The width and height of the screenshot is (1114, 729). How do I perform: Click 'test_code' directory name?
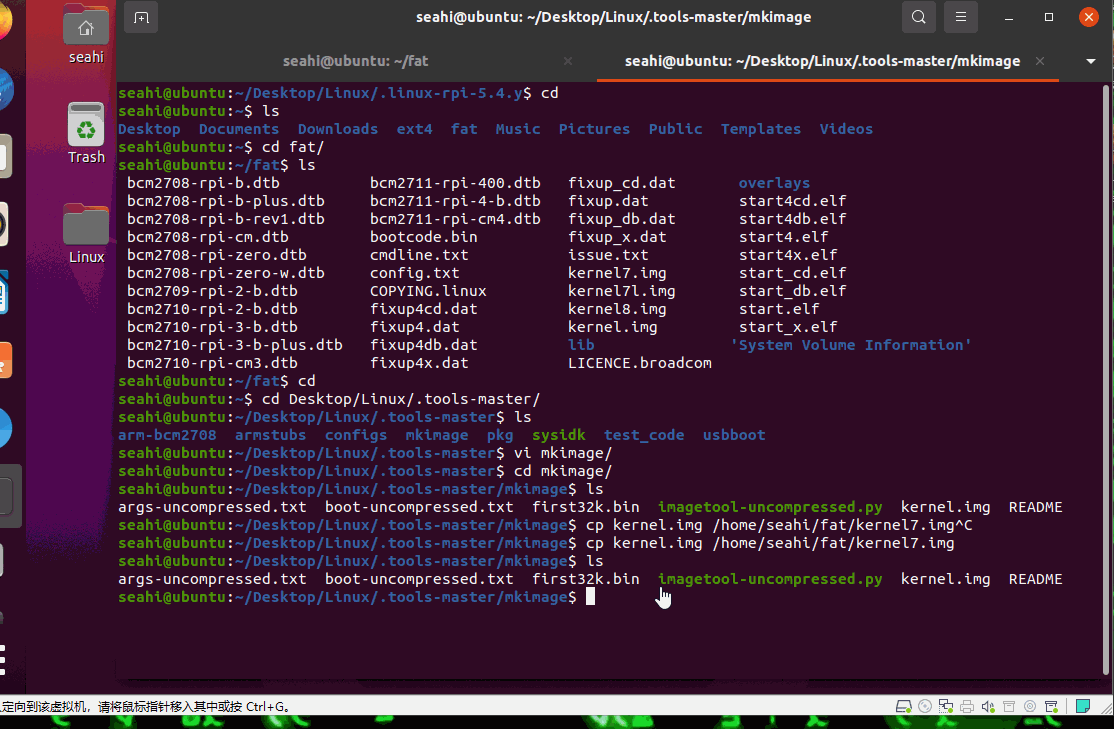(644, 435)
